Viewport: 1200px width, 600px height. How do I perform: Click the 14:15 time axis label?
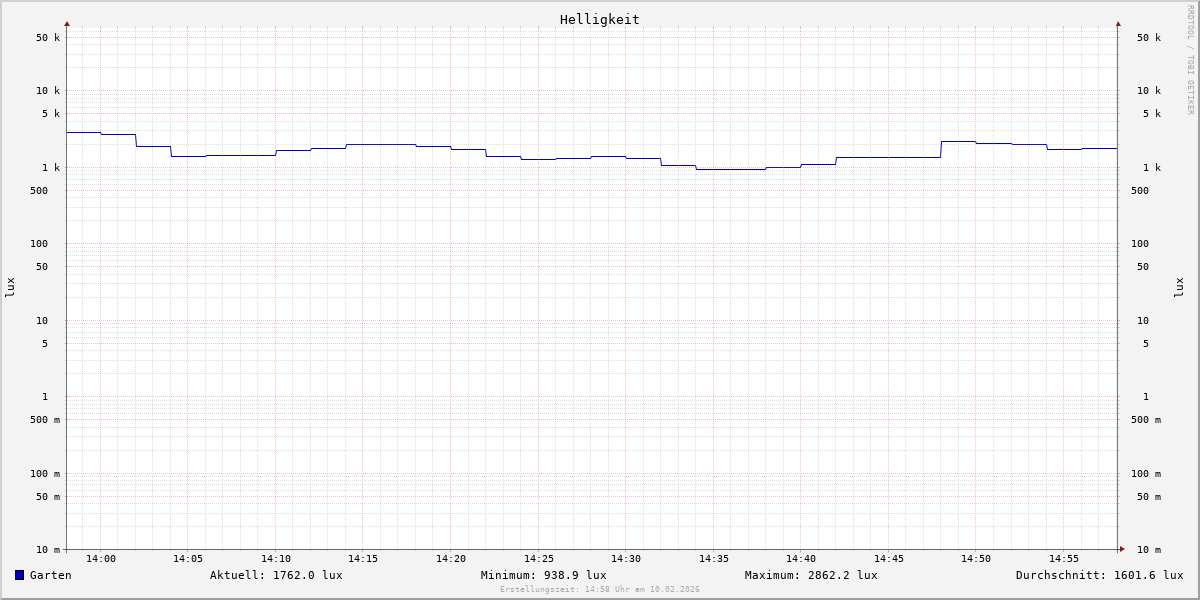coord(363,559)
